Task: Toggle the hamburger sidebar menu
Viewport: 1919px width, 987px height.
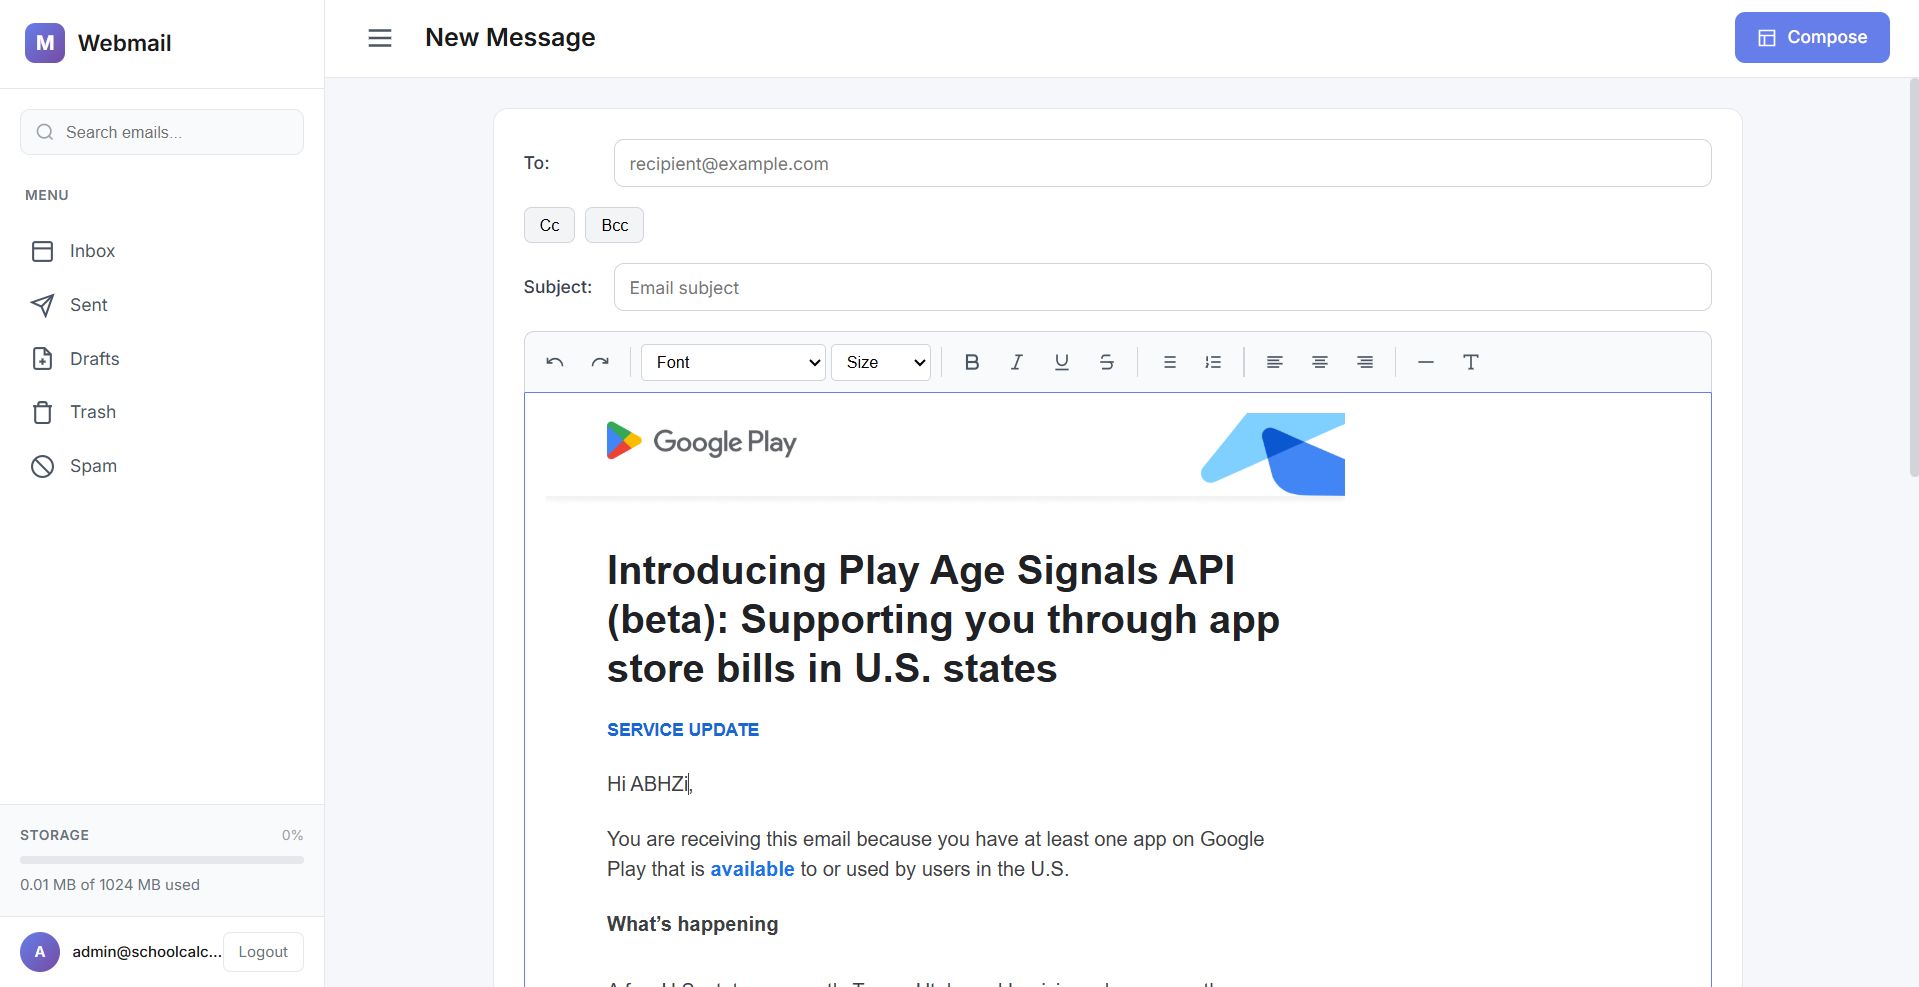Action: 380,38
